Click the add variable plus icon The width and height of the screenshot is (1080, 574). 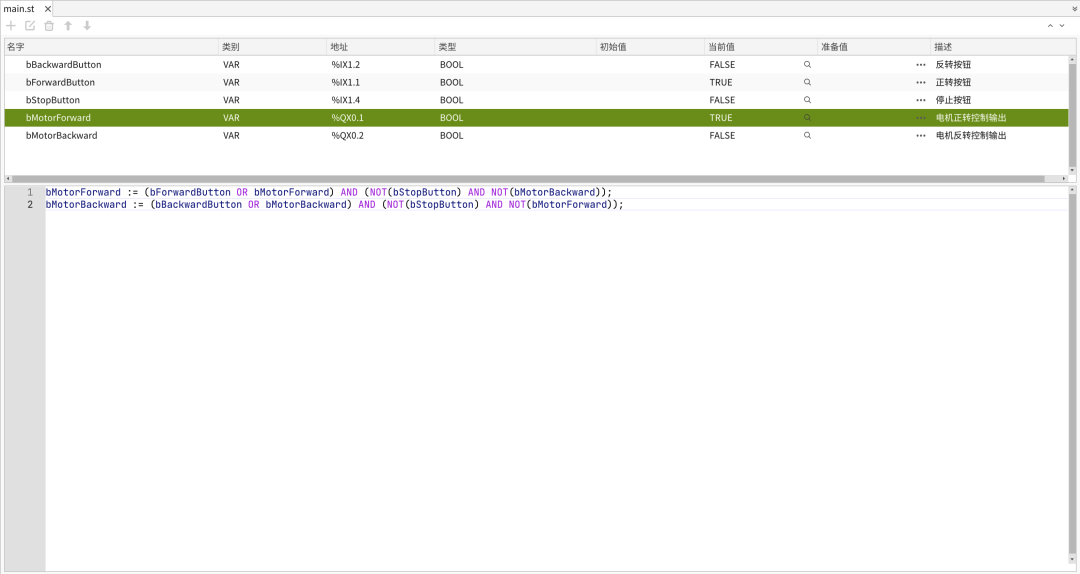11,26
